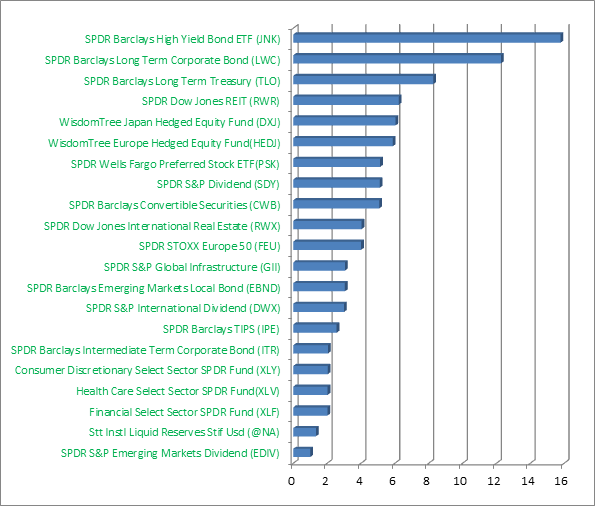
Task: Click the blue bar for SDY
Action: [338, 183]
